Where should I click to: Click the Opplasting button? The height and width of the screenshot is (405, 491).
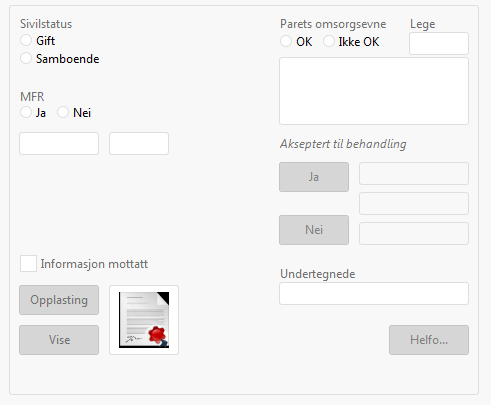tap(59, 300)
